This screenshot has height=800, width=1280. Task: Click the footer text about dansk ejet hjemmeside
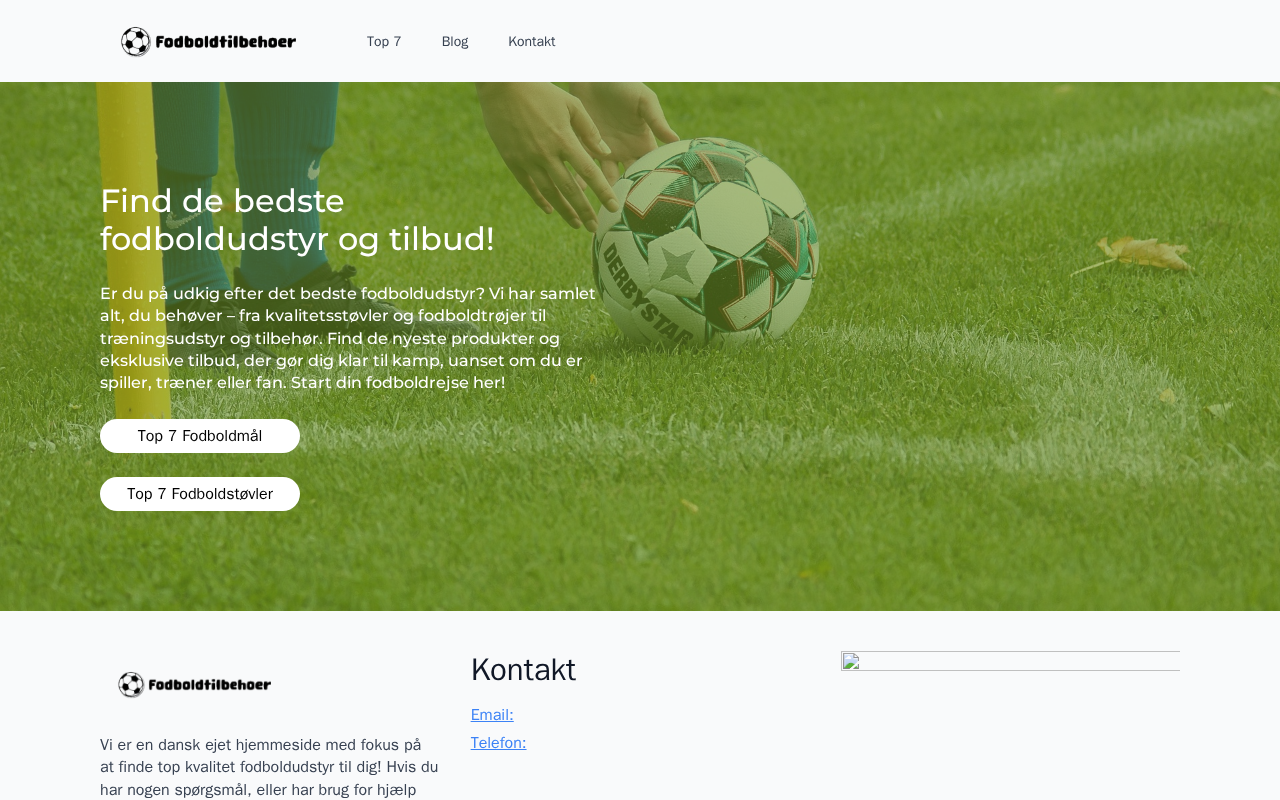(x=269, y=767)
